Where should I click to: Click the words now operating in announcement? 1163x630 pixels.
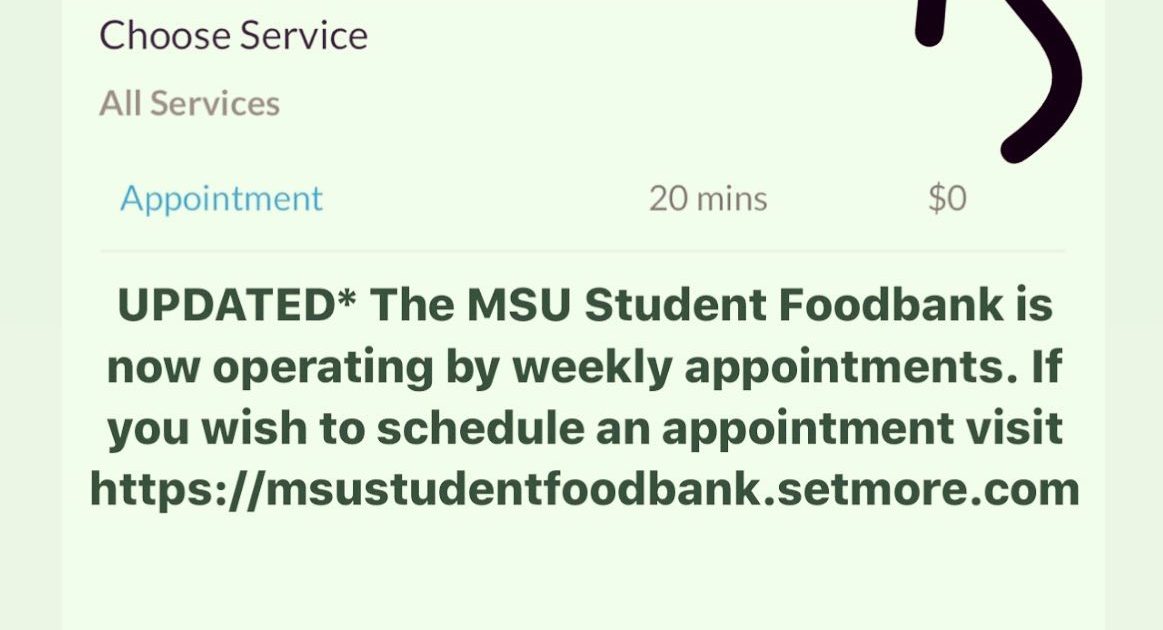(x=270, y=368)
